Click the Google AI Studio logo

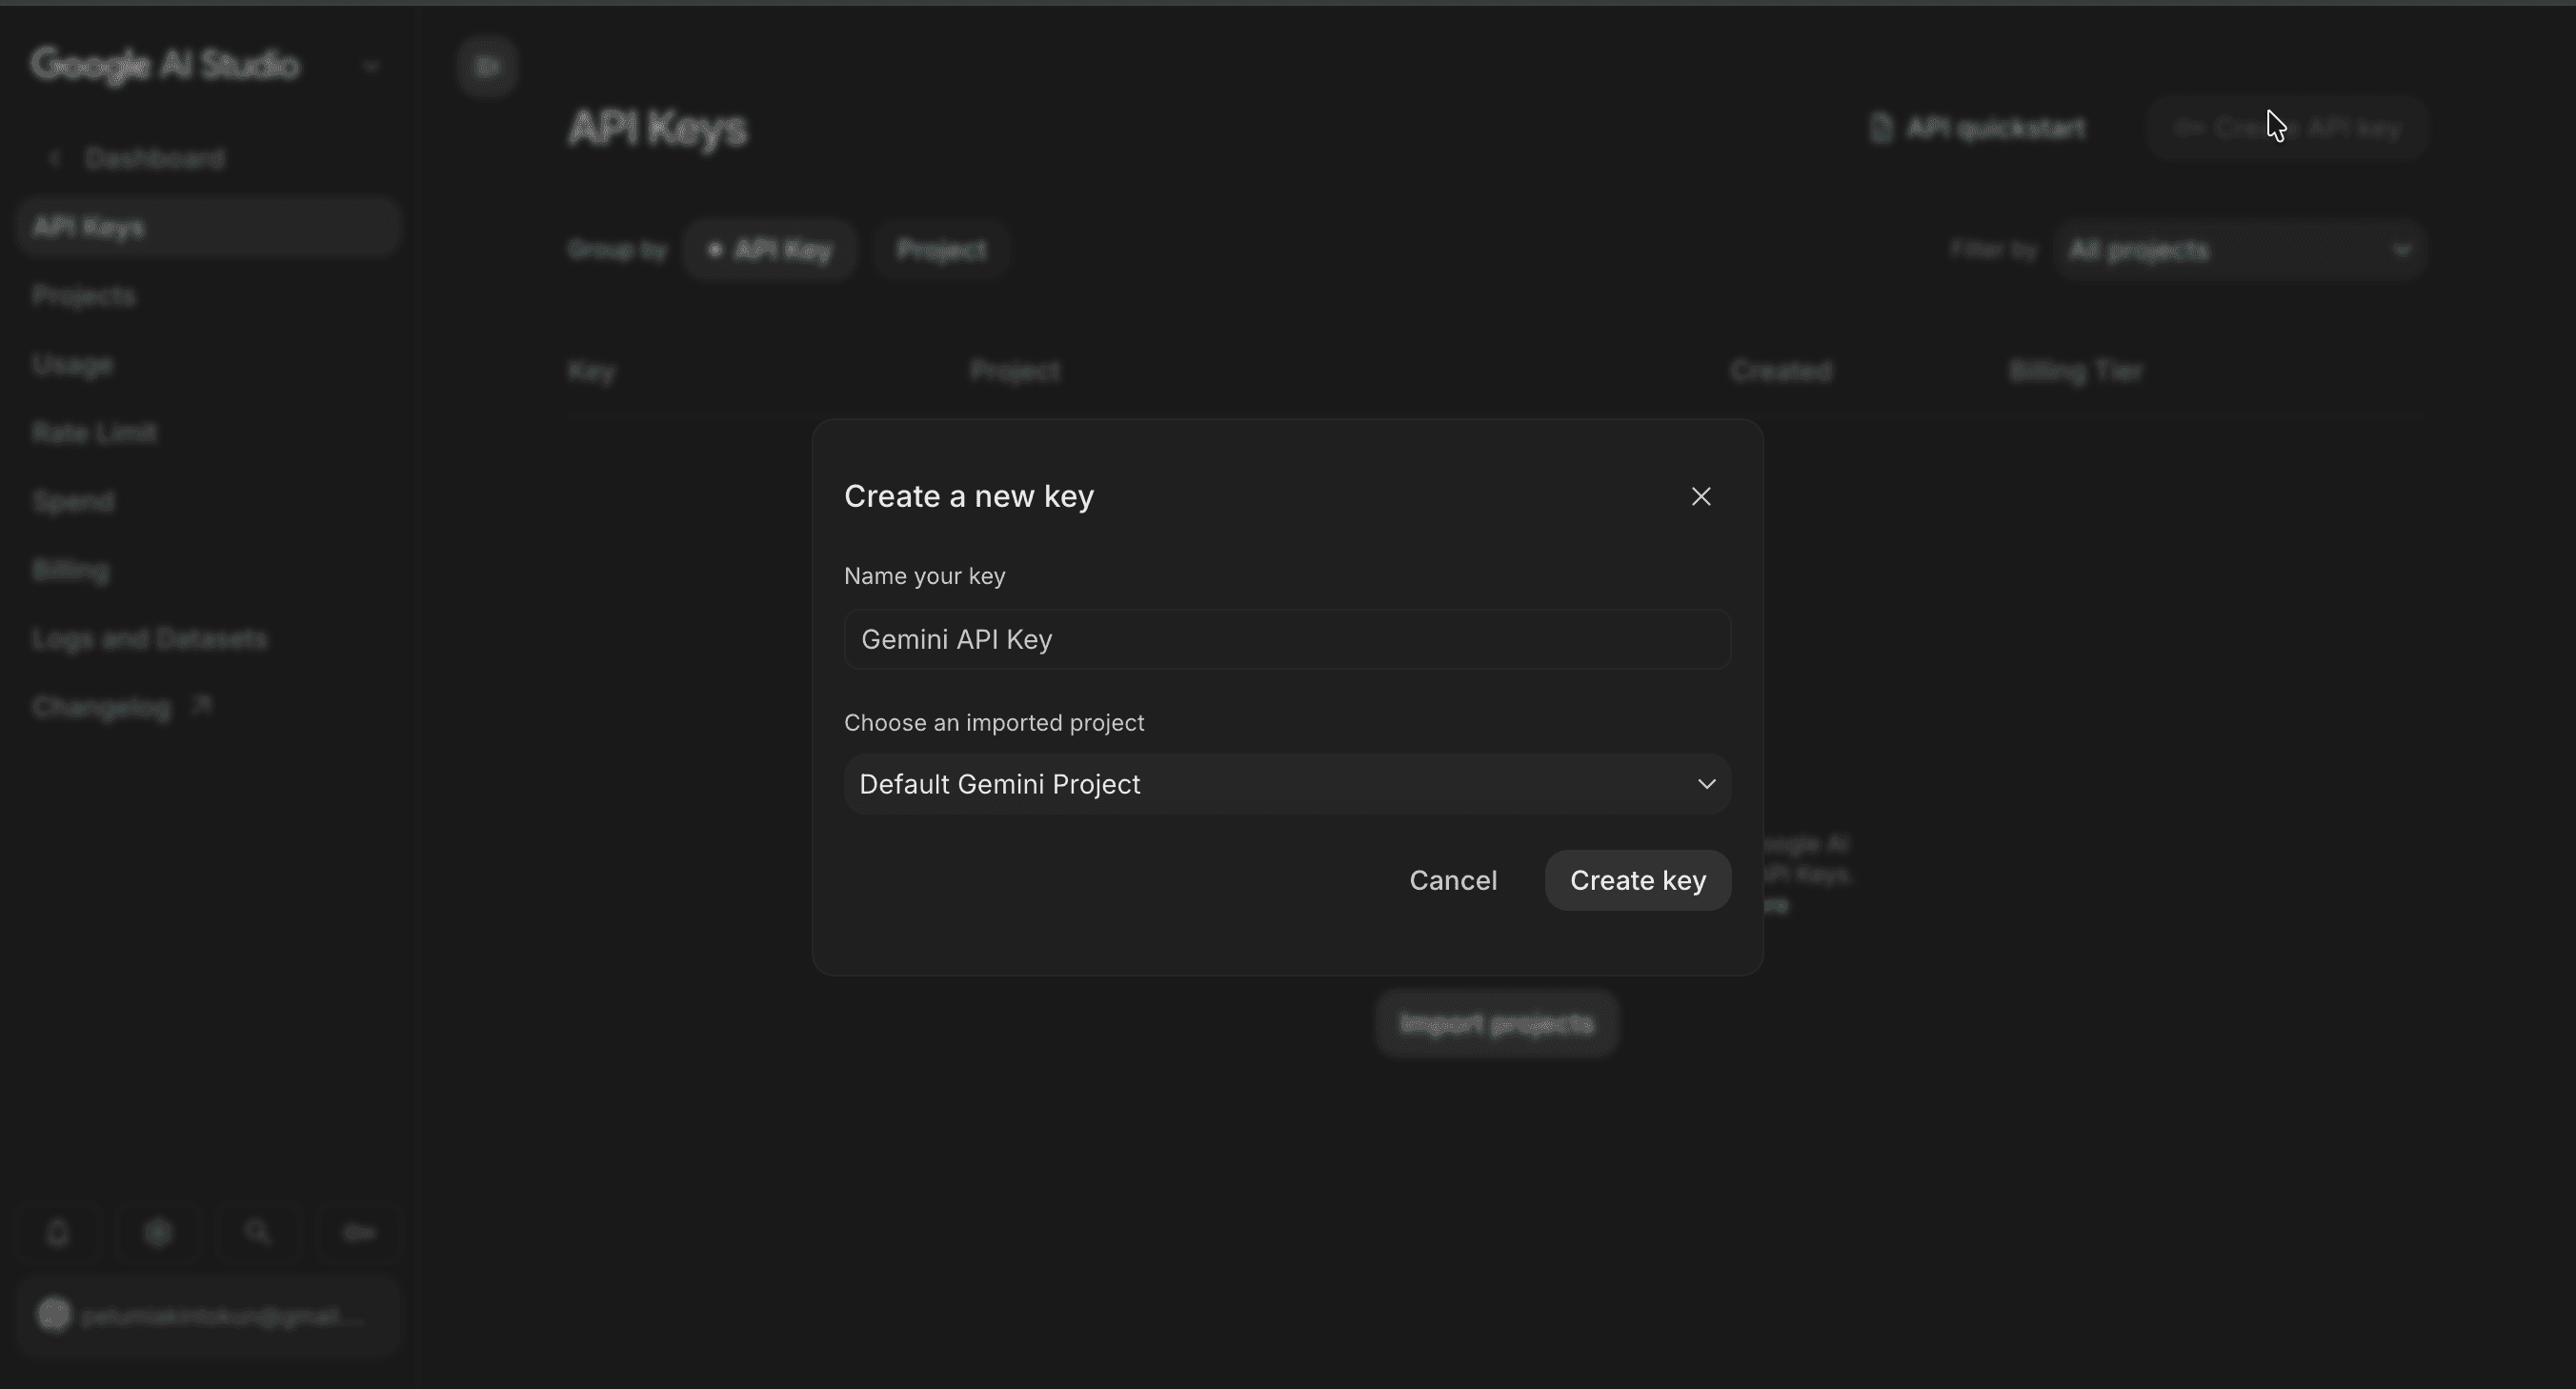tap(165, 65)
